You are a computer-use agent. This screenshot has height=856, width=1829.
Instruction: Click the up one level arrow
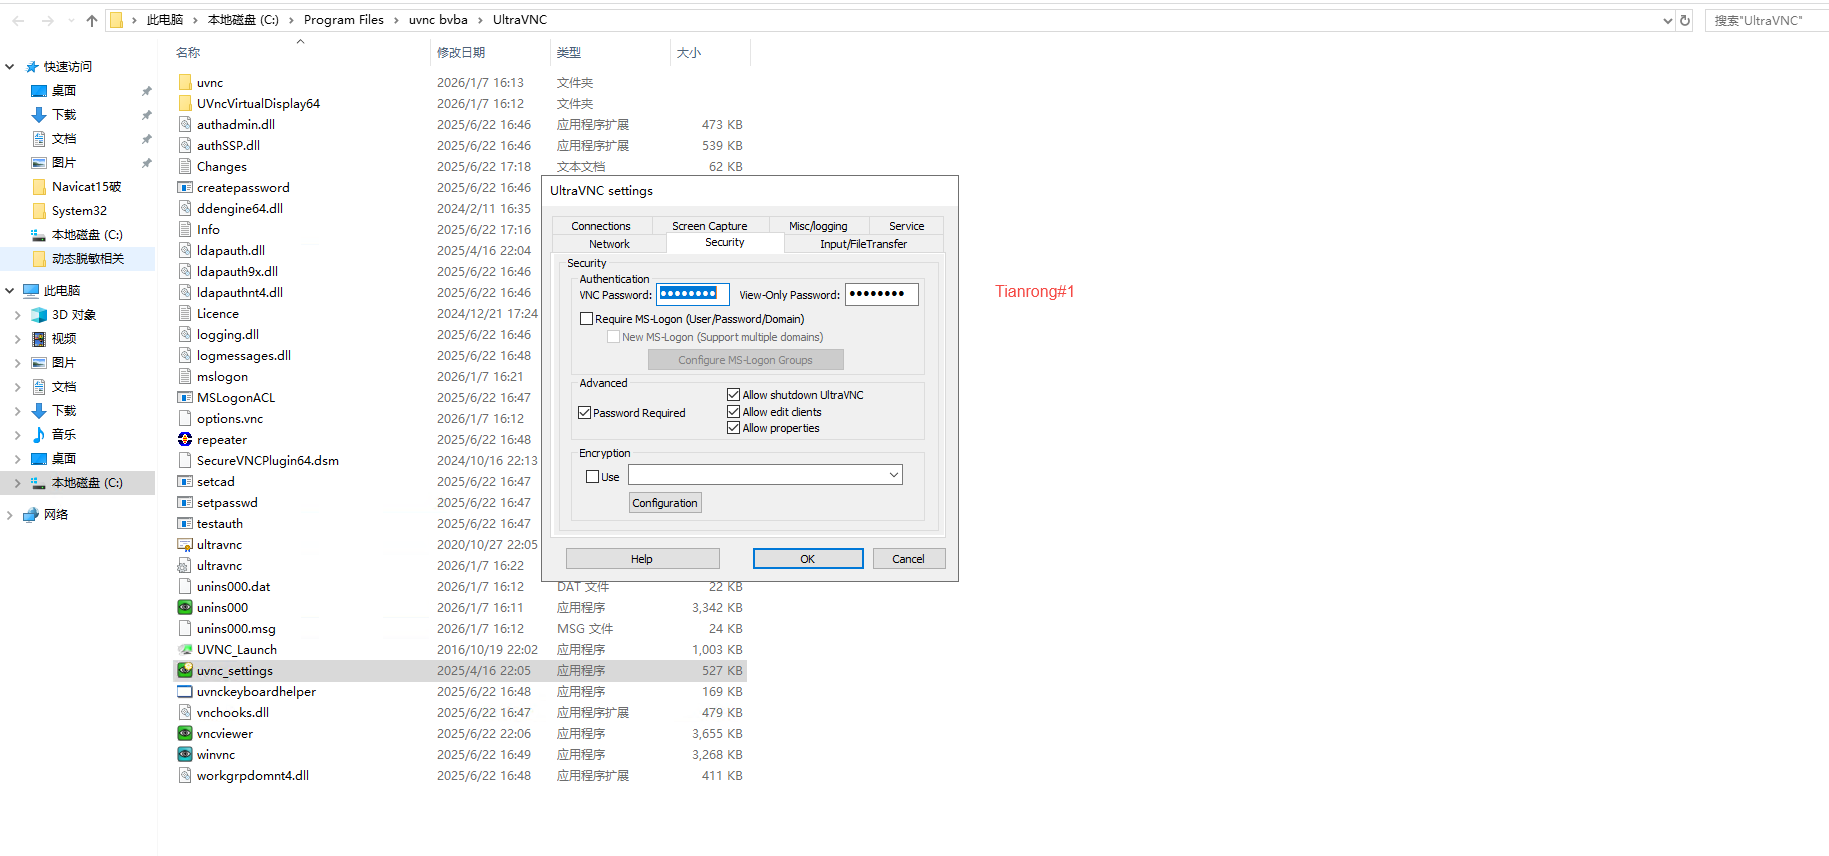(x=92, y=20)
